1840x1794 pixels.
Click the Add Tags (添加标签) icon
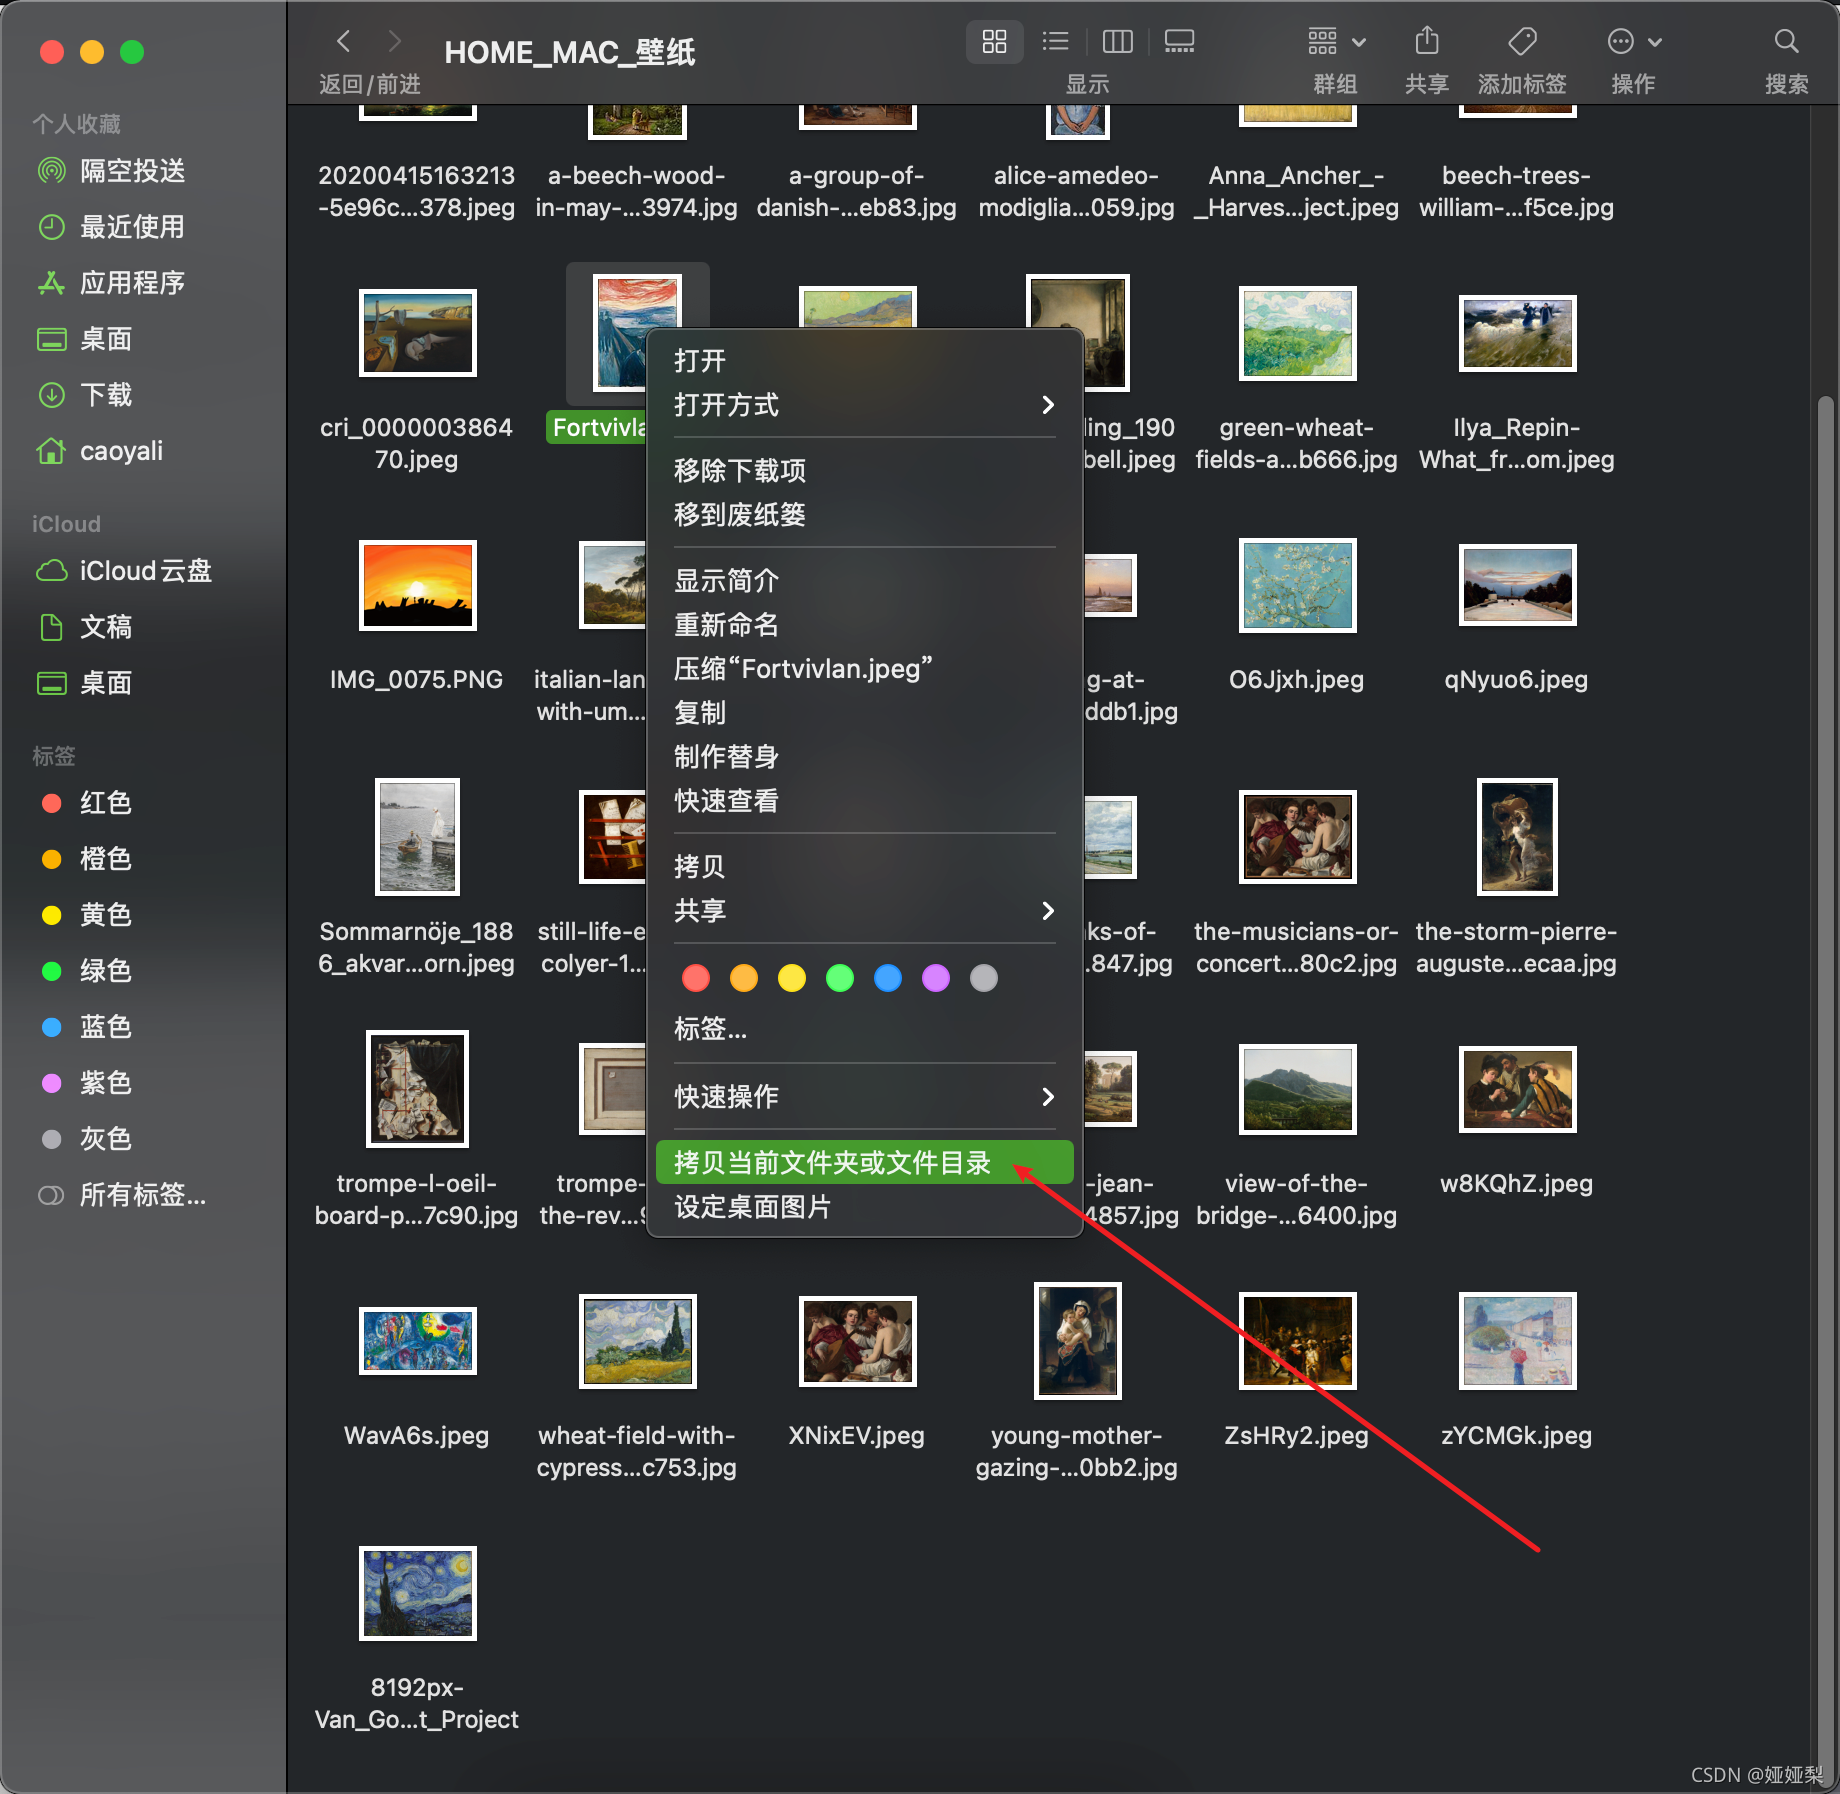tap(1522, 41)
